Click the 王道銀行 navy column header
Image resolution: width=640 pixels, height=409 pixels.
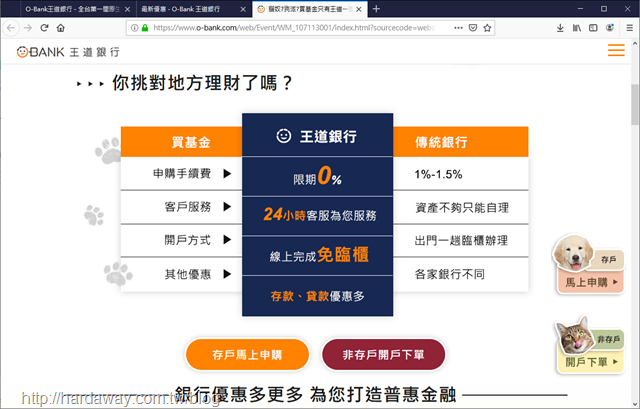click(x=318, y=135)
